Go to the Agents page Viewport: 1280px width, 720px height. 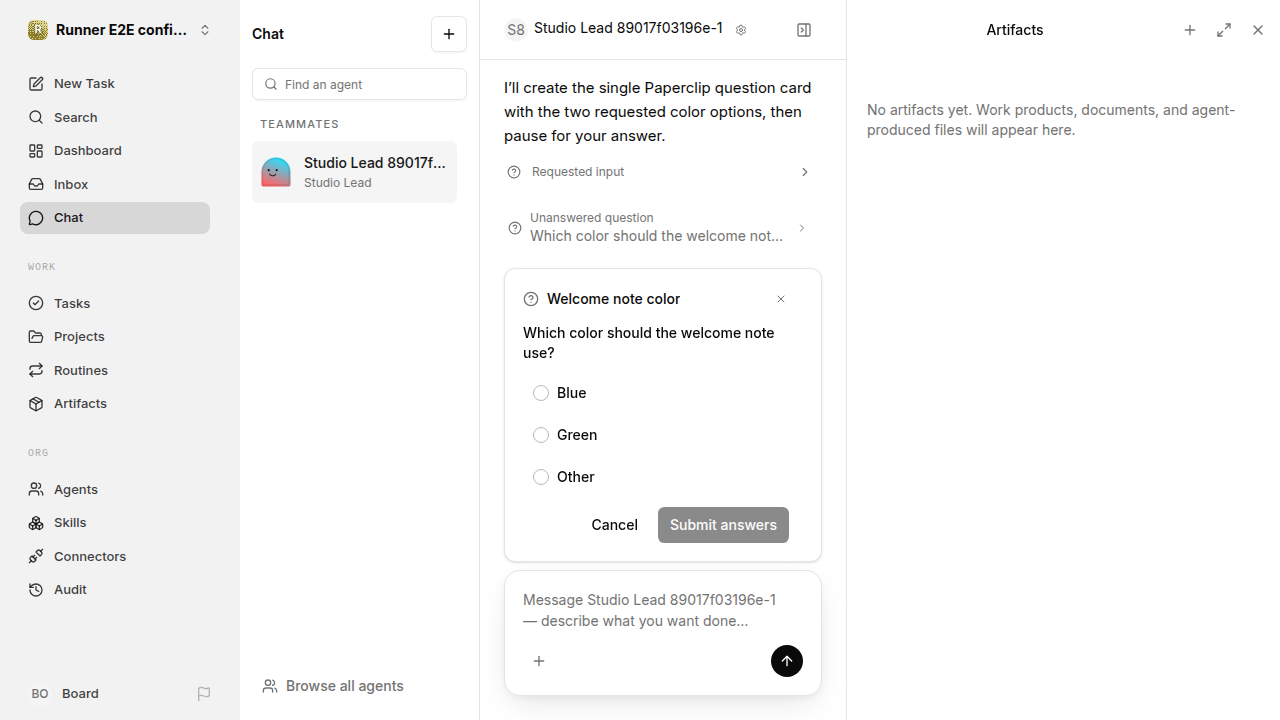pos(115,489)
